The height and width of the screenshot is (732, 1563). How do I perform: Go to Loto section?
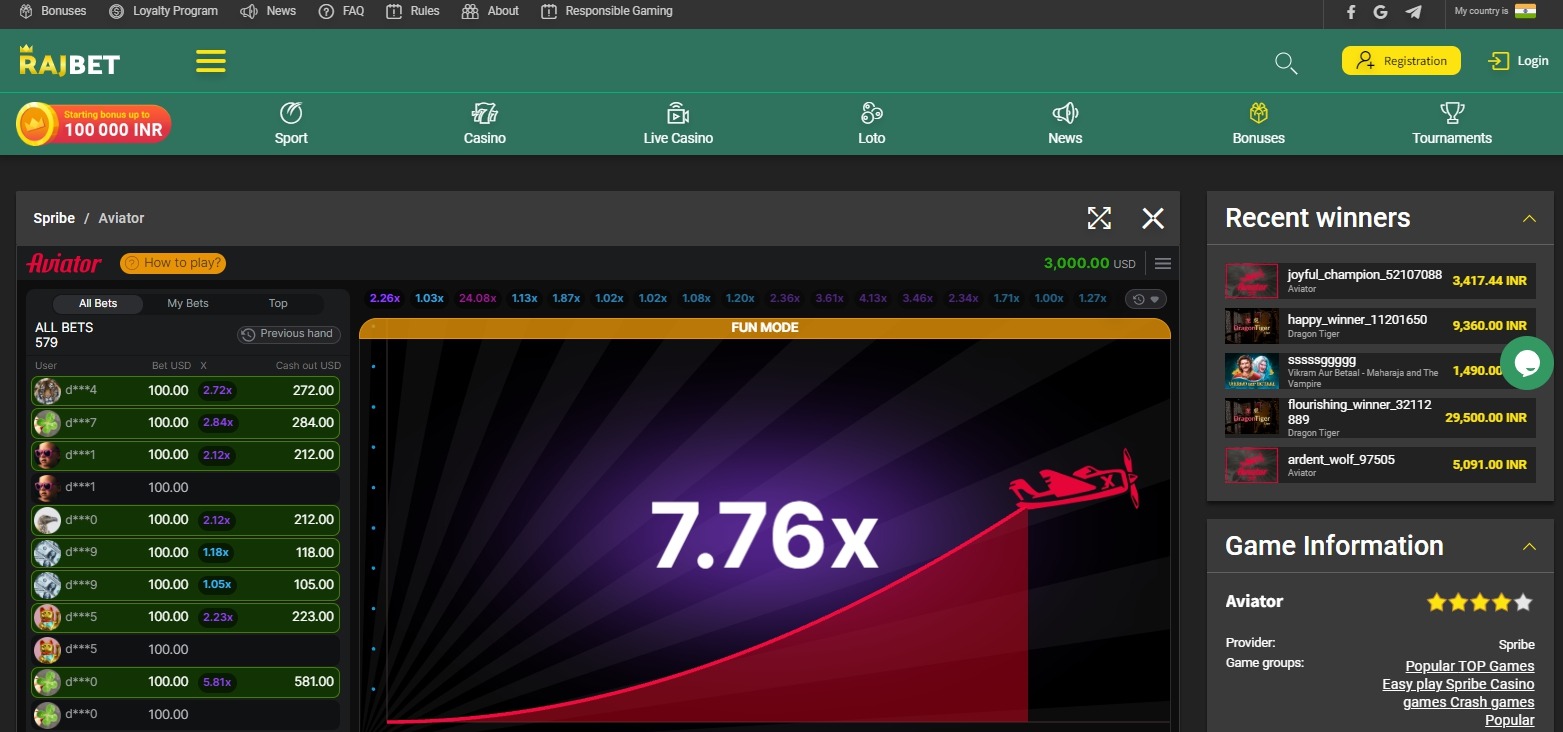pyautogui.click(x=872, y=124)
